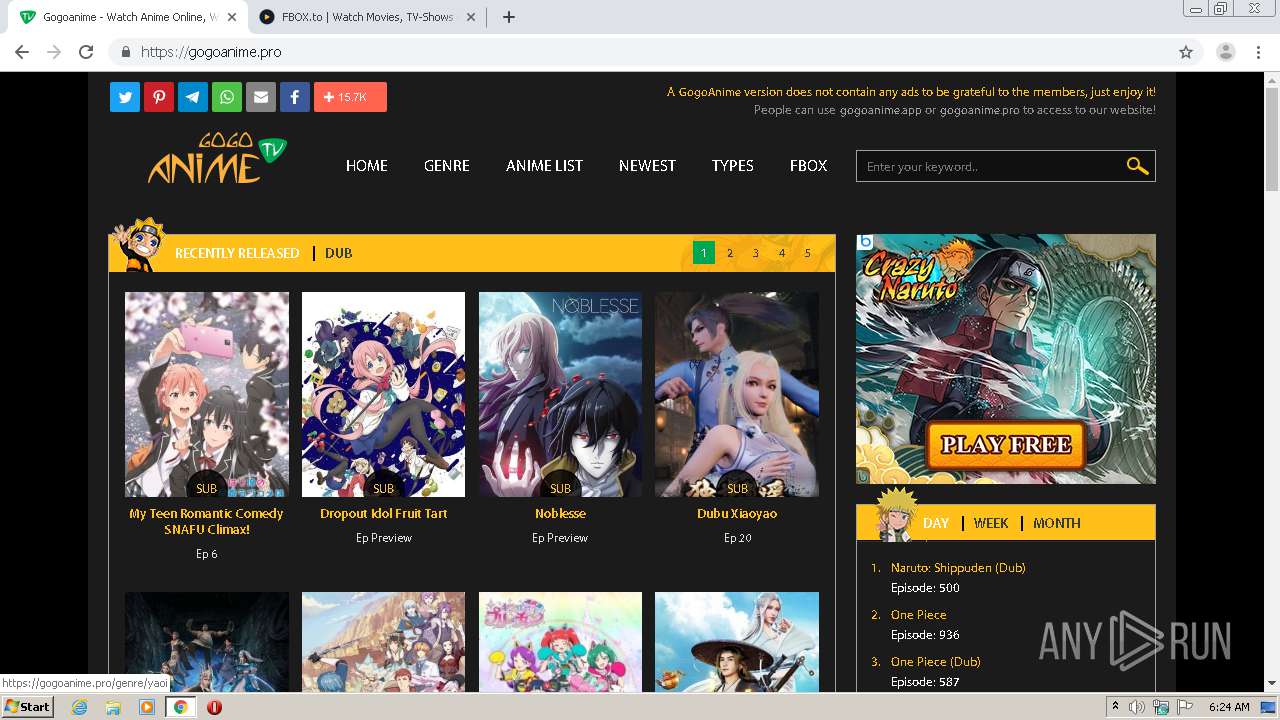
Task: Share the page on Facebook
Action: pos(295,97)
